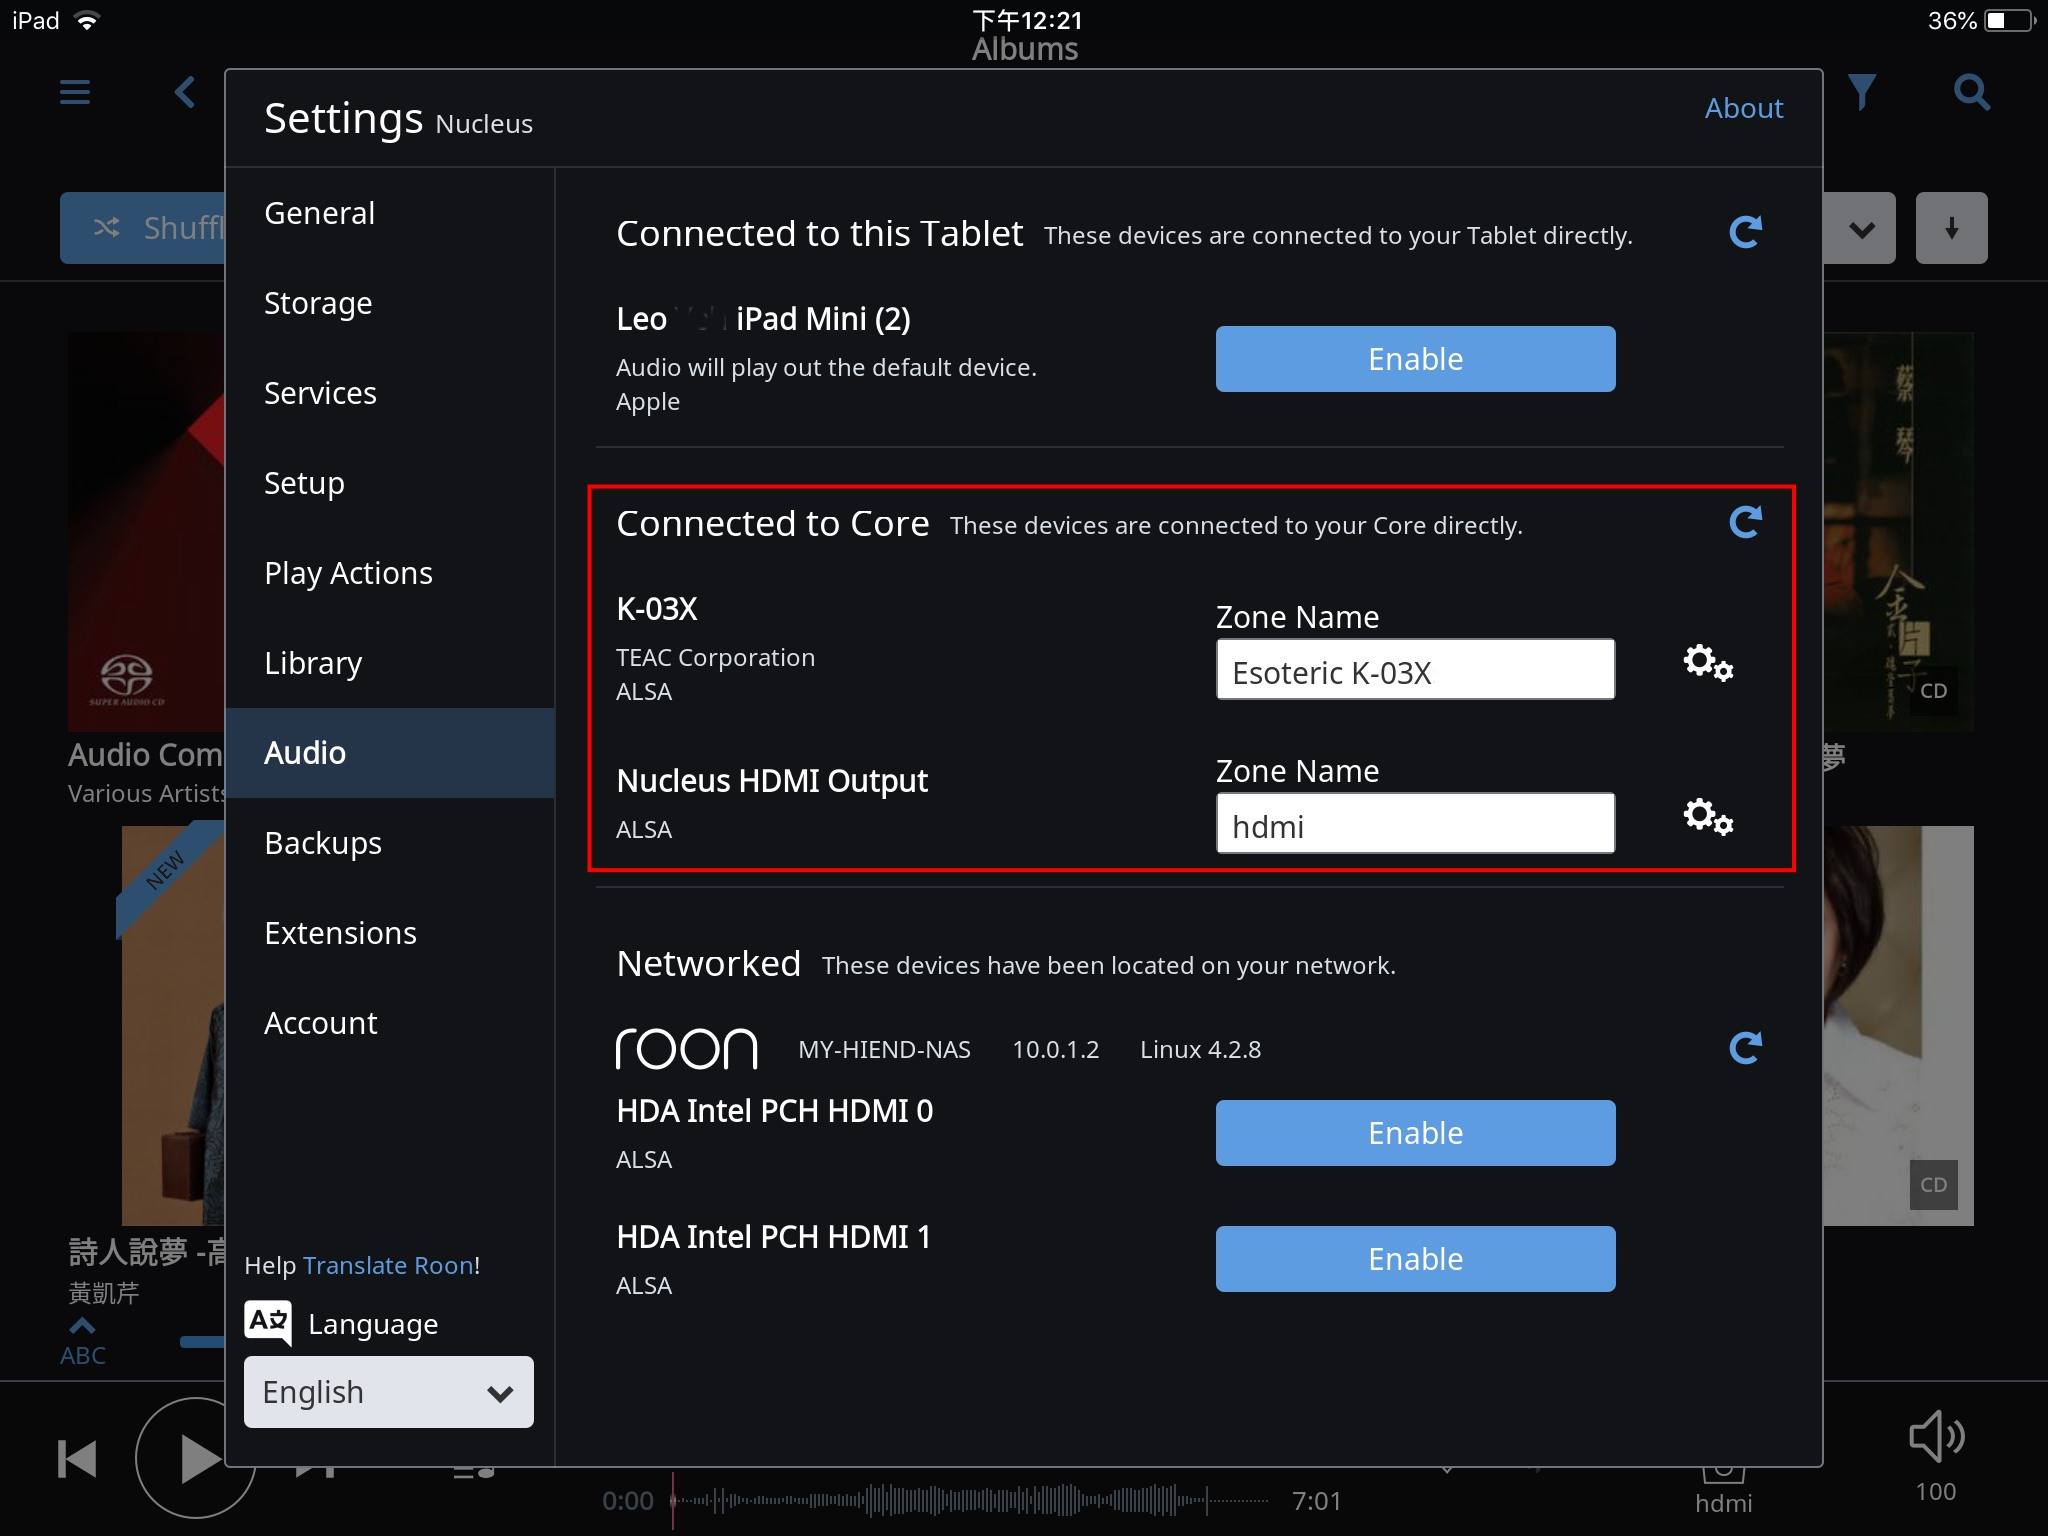Open device settings for Nucleus HDMI Output
Viewport: 2048px width, 1536px height.
[x=1708, y=817]
